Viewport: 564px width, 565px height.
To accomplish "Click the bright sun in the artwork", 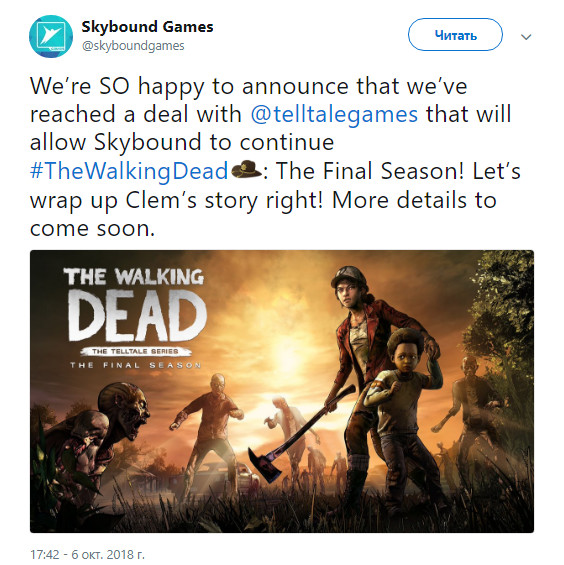I will click(x=288, y=355).
